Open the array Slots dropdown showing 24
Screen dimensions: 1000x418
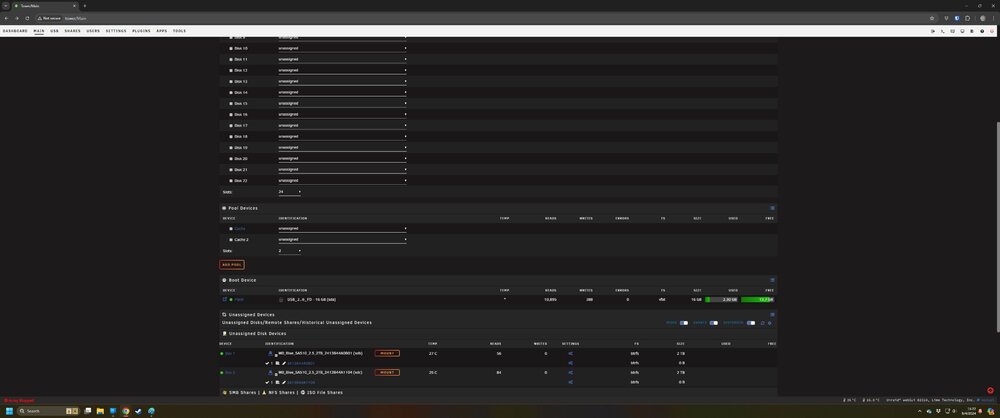click(x=290, y=192)
